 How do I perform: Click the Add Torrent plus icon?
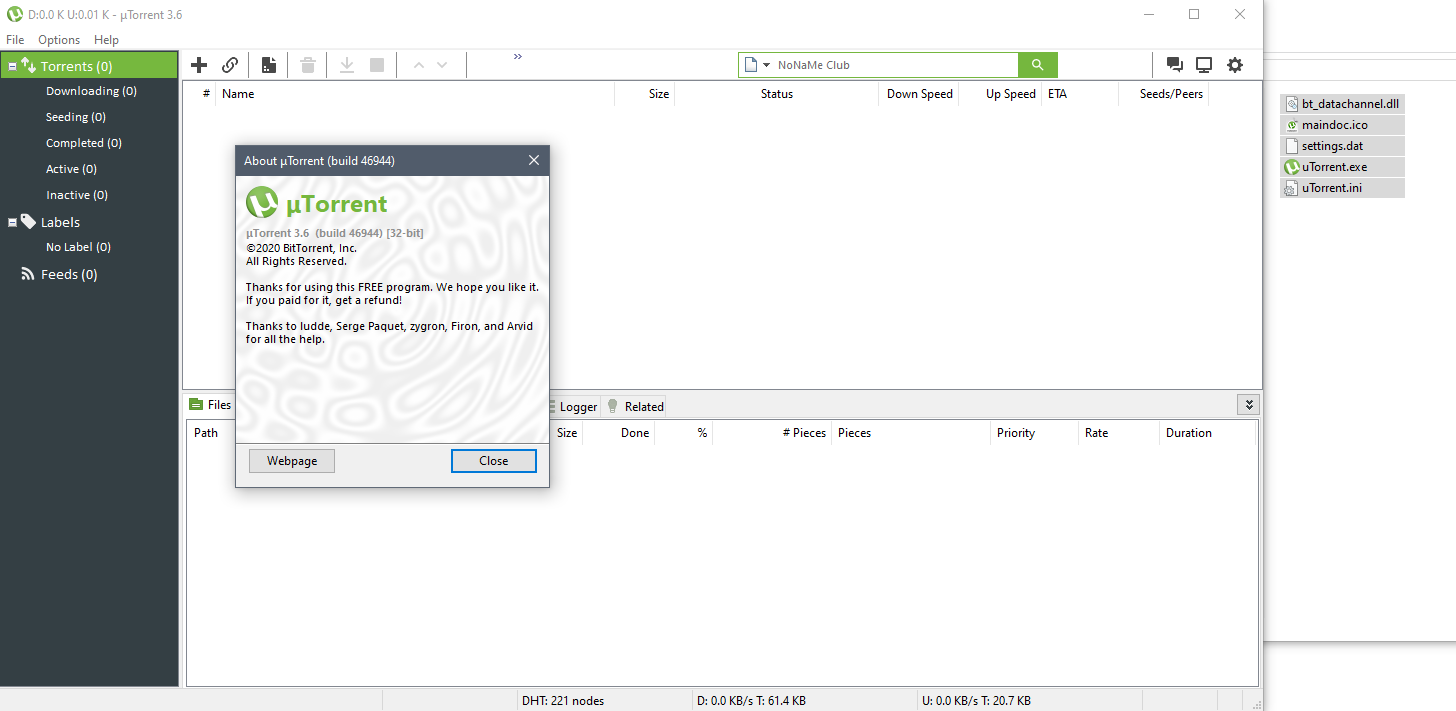pyautogui.click(x=199, y=65)
